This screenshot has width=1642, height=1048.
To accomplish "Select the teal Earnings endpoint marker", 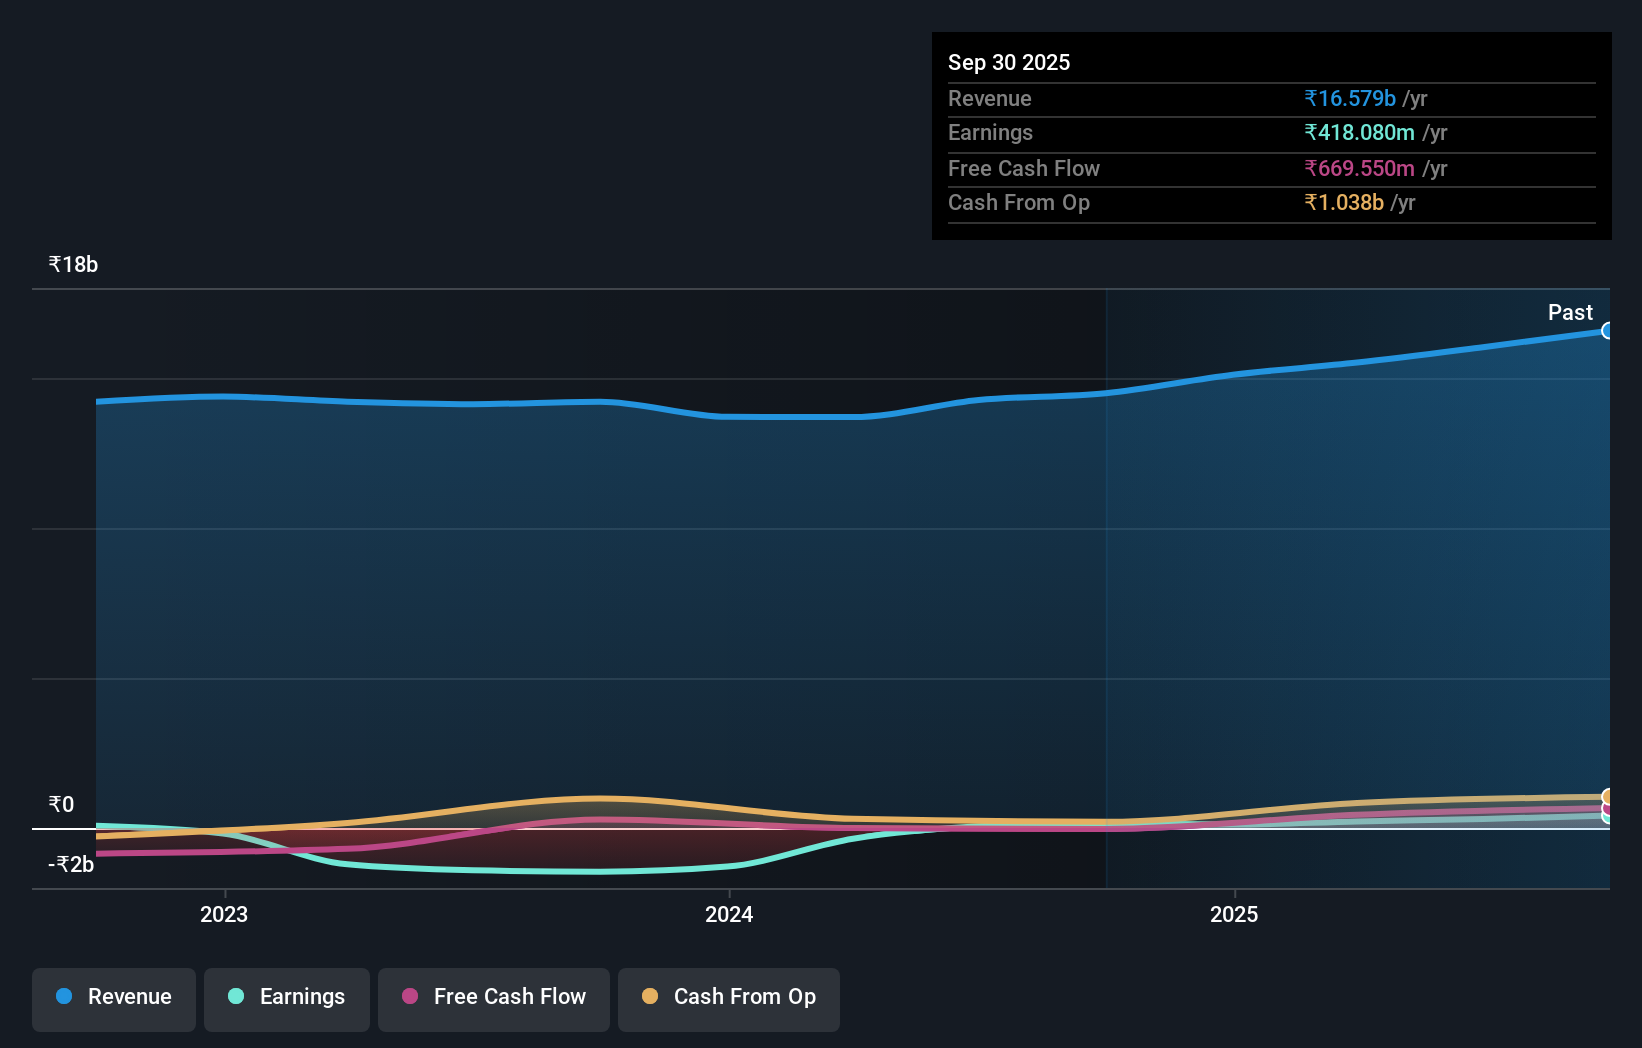I will [x=1606, y=818].
